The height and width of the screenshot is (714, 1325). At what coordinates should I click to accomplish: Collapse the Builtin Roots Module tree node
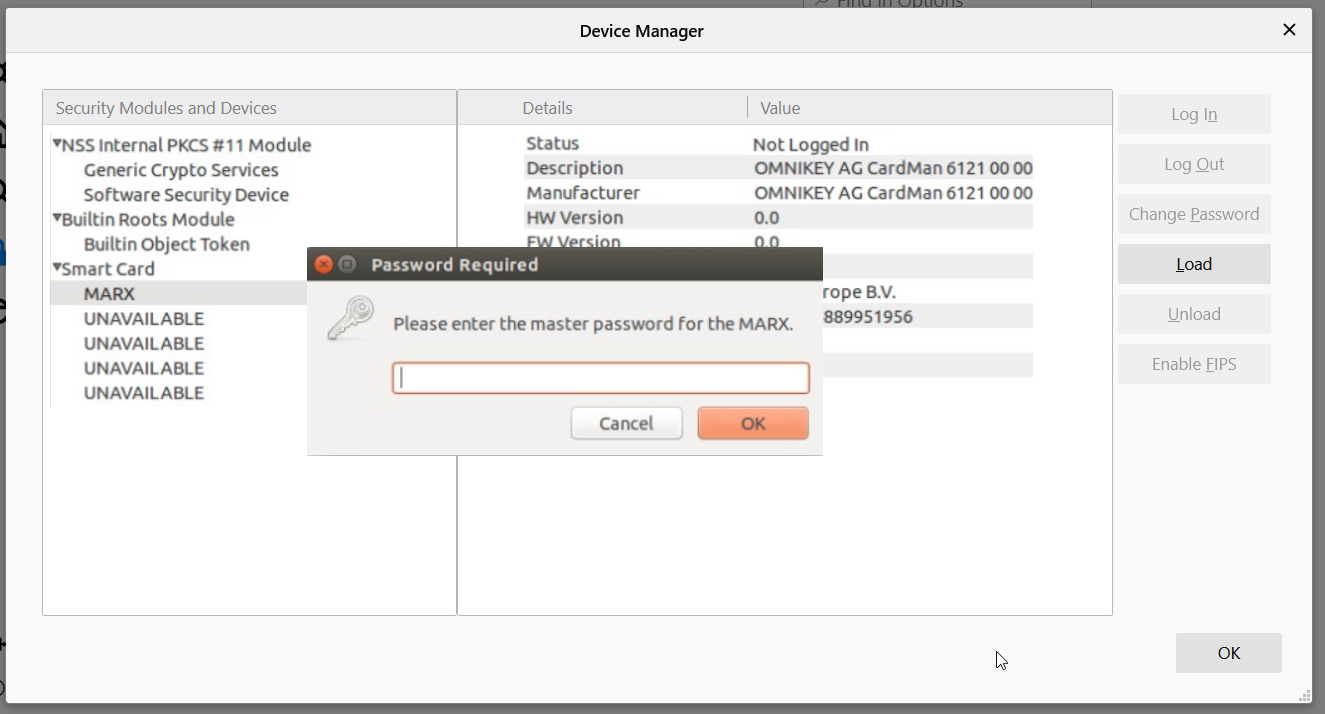click(57, 218)
